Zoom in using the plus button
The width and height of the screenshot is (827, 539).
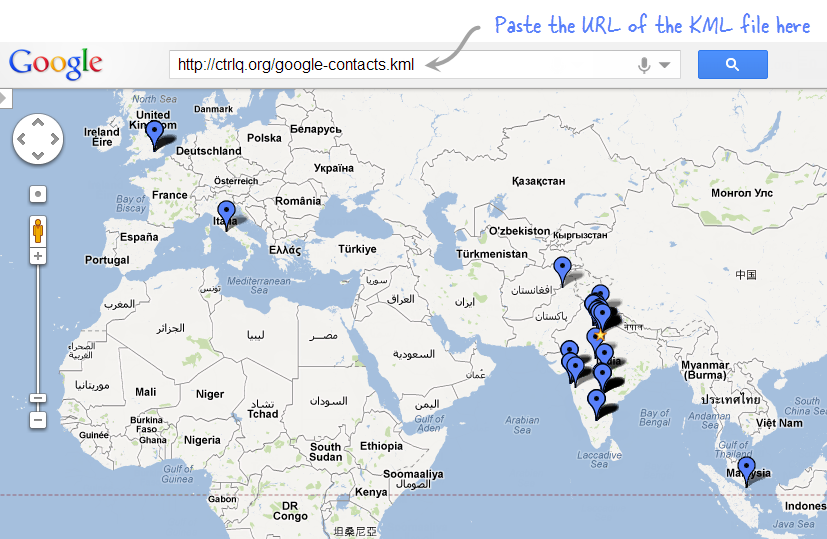37,256
